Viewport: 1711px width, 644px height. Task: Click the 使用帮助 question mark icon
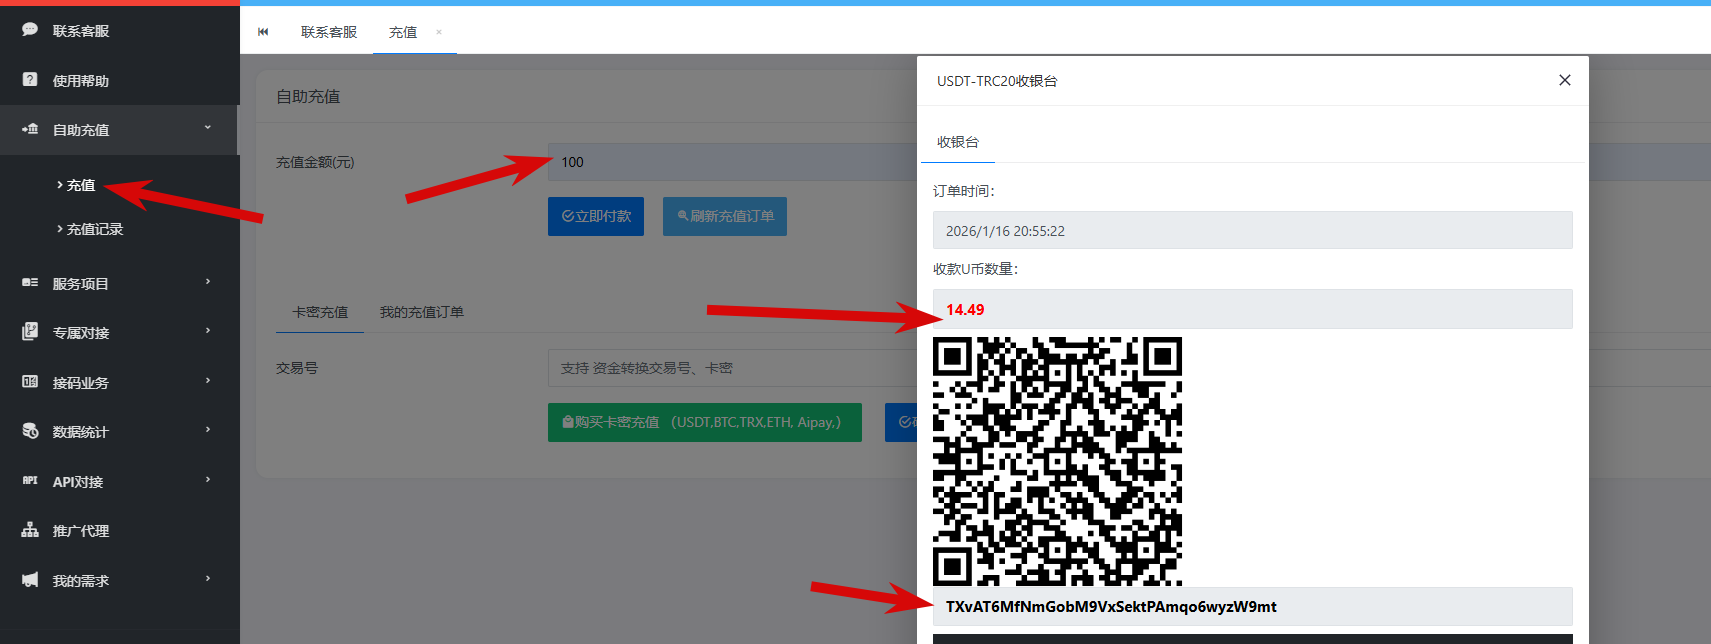(30, 80)
